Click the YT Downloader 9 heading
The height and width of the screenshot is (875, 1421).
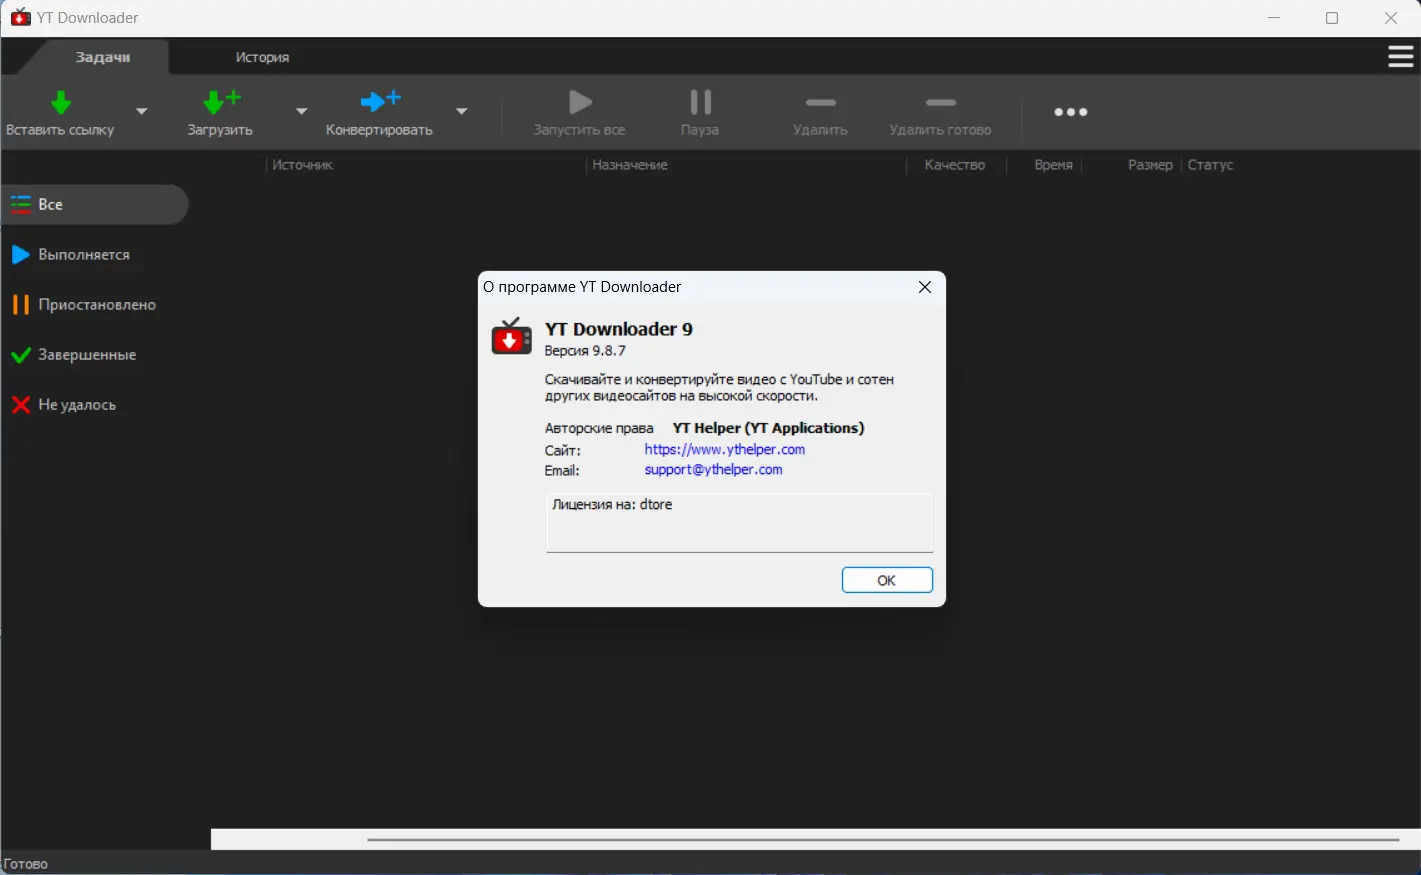[619, 329]
